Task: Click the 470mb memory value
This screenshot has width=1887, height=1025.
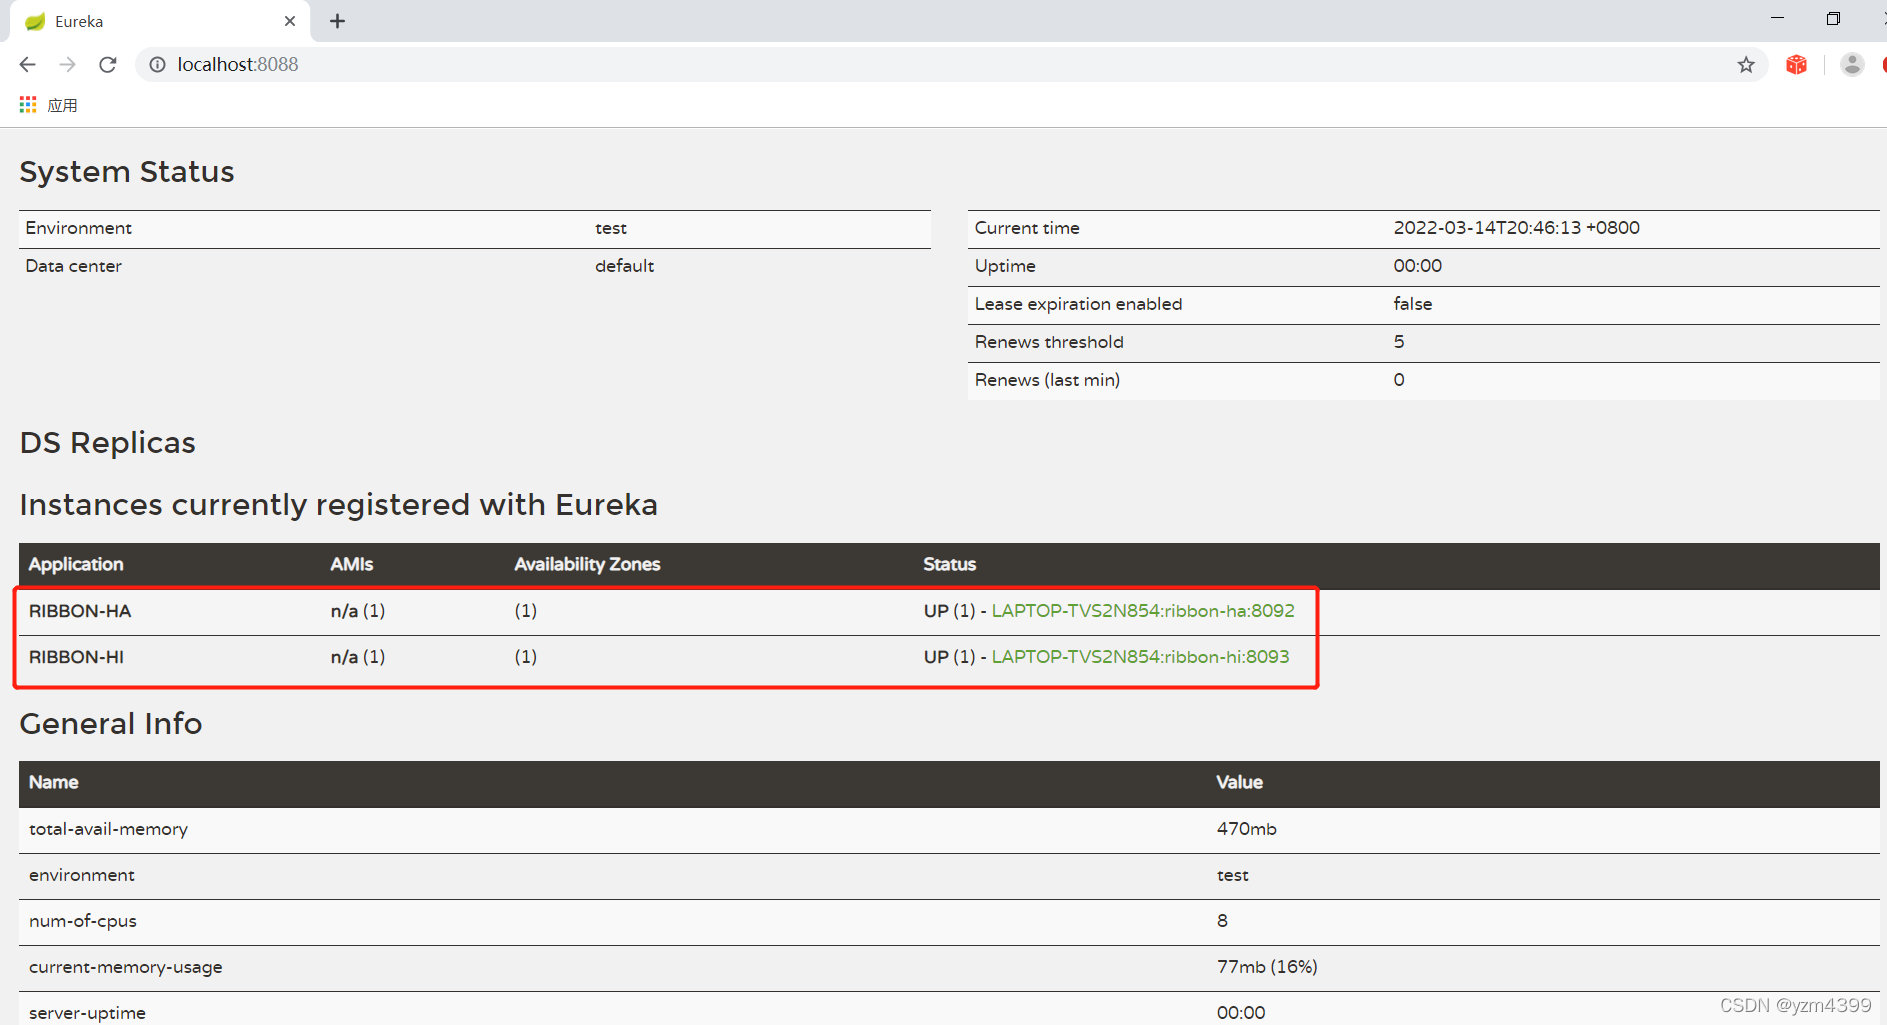Action: click(x=1246, y=829)
